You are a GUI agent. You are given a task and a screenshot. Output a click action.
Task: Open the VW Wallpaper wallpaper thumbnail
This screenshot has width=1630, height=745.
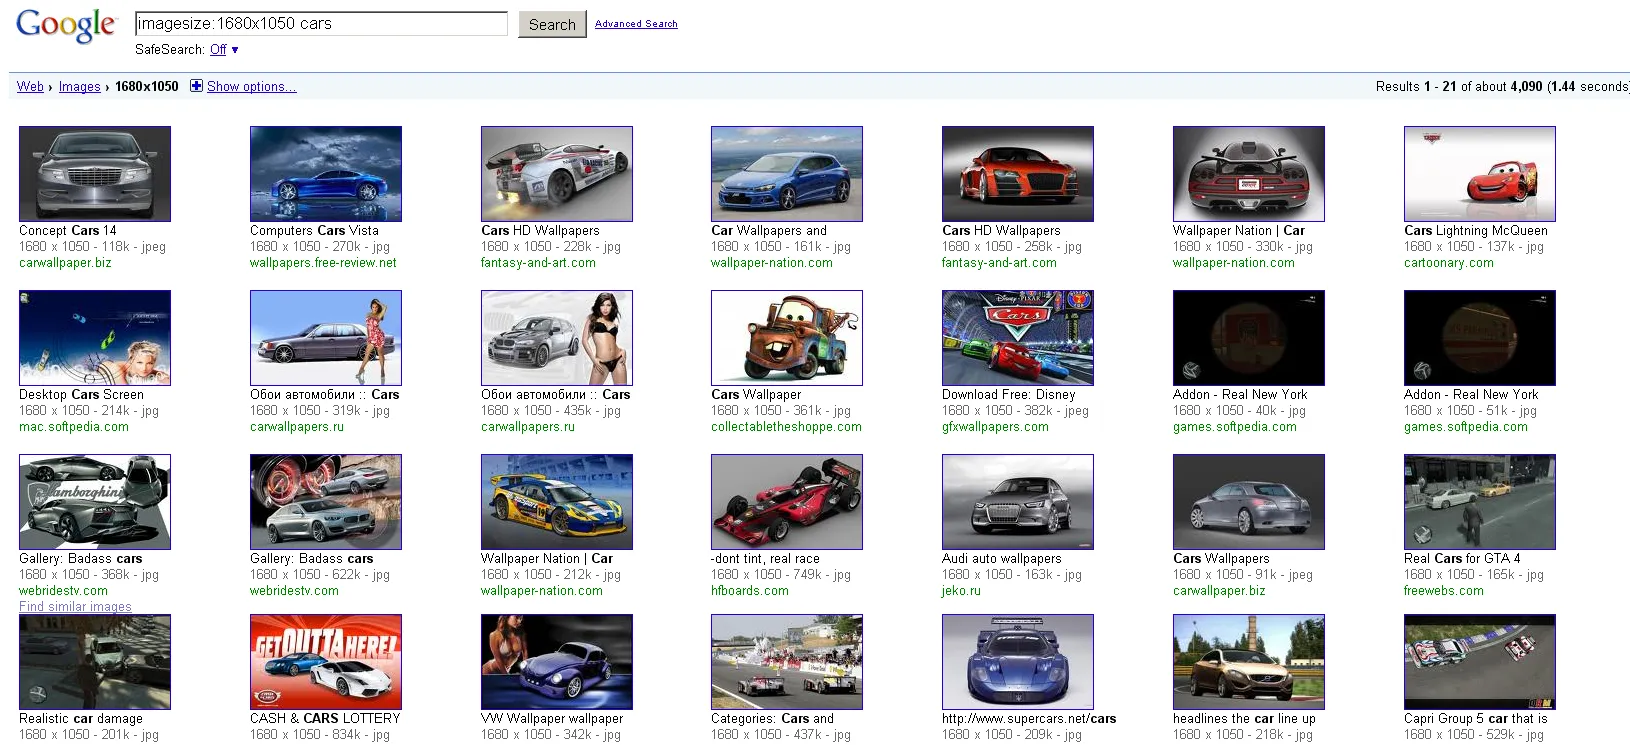click(x=557, y=662)
